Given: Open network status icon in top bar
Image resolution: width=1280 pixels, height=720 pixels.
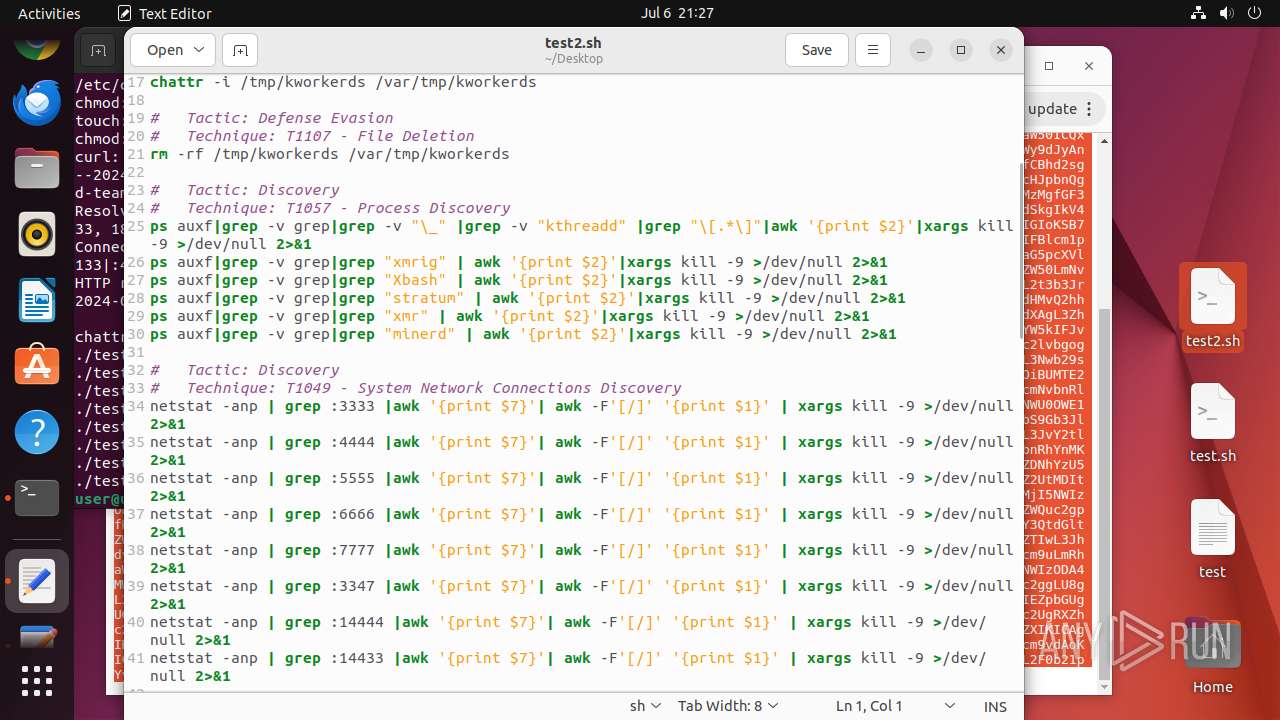Looking at the screenshot, I should 1199,13.
